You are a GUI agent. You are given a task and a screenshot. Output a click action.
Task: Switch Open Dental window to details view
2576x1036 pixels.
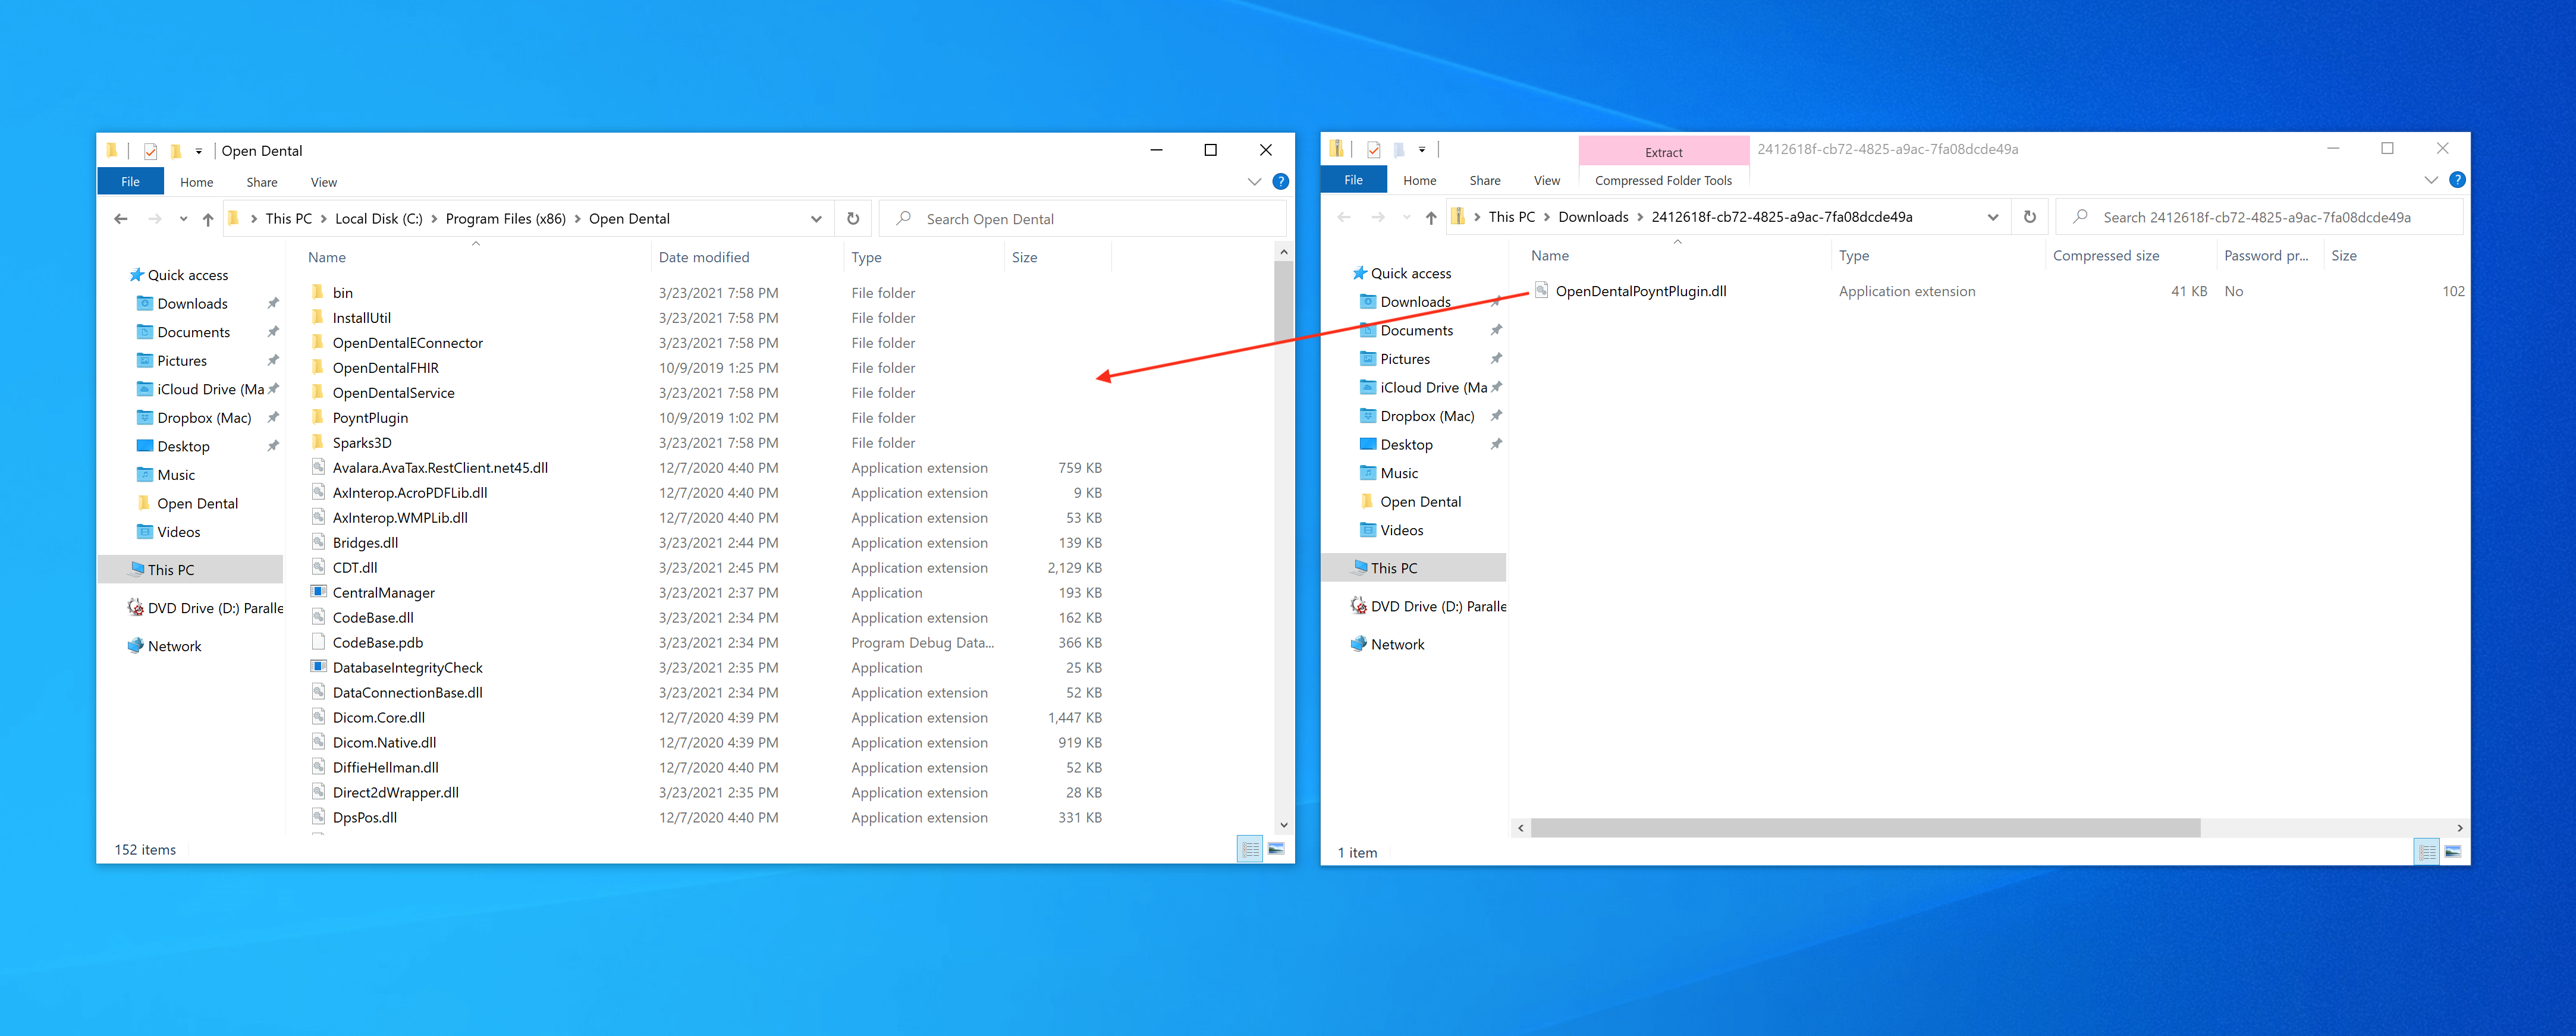1250,849
